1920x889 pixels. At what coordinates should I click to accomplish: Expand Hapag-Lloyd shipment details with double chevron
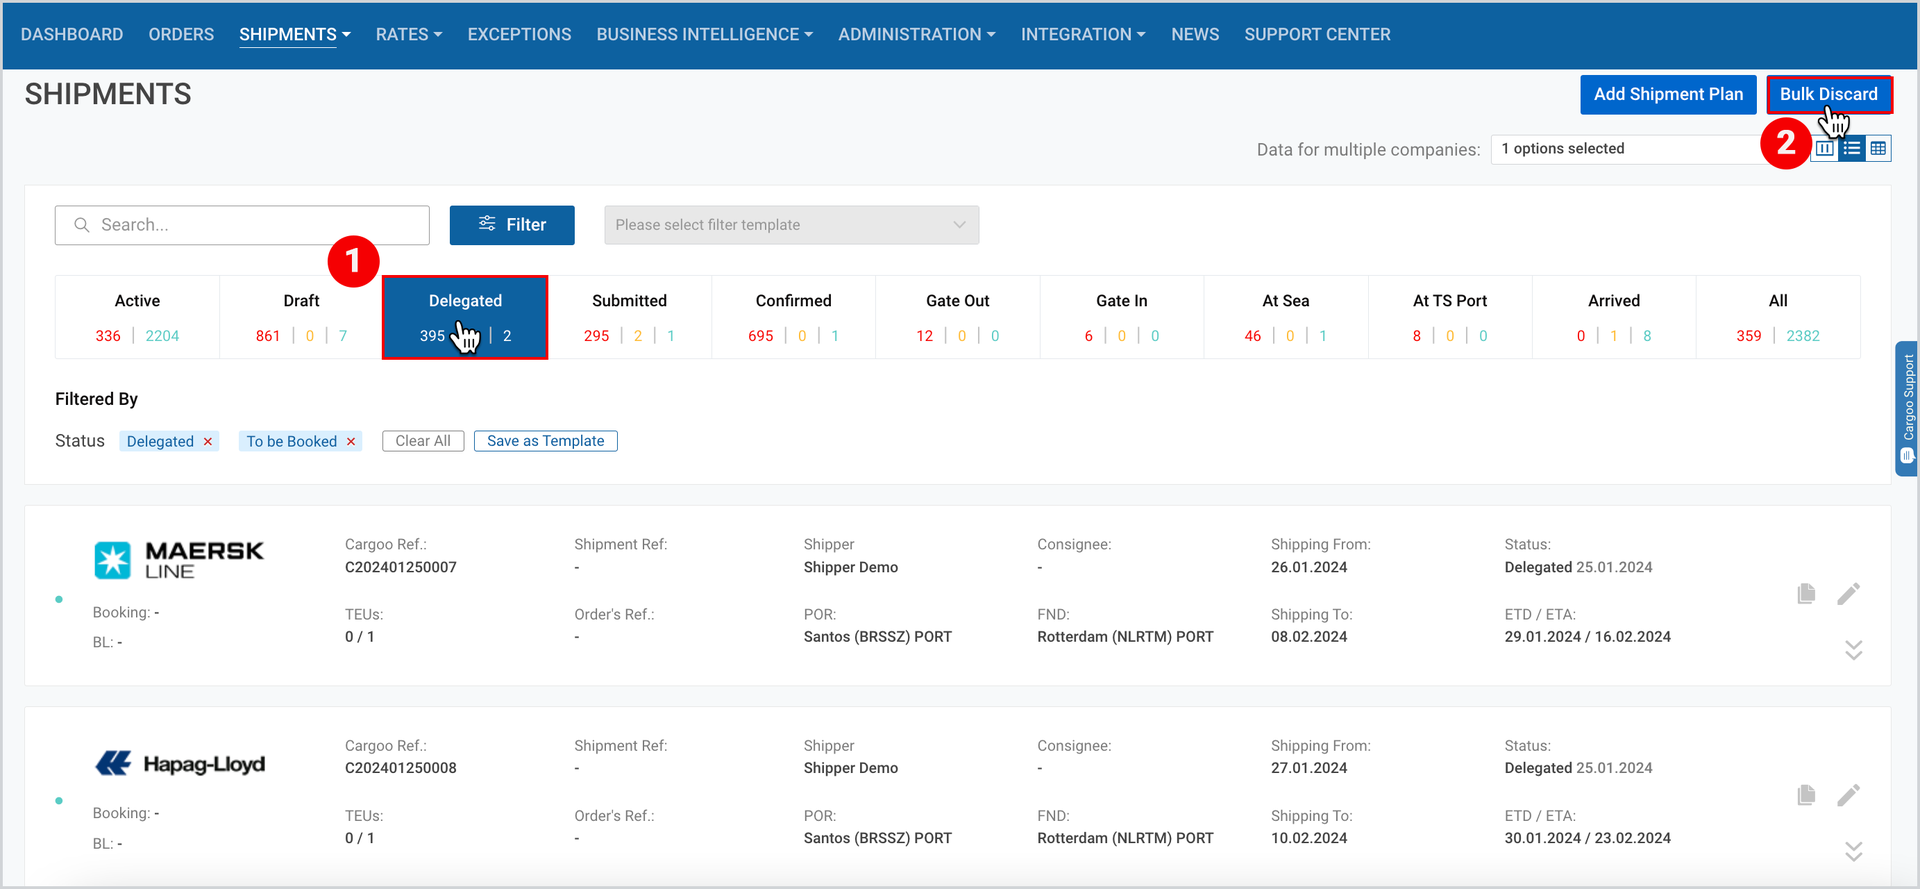tap(1853, 851)
